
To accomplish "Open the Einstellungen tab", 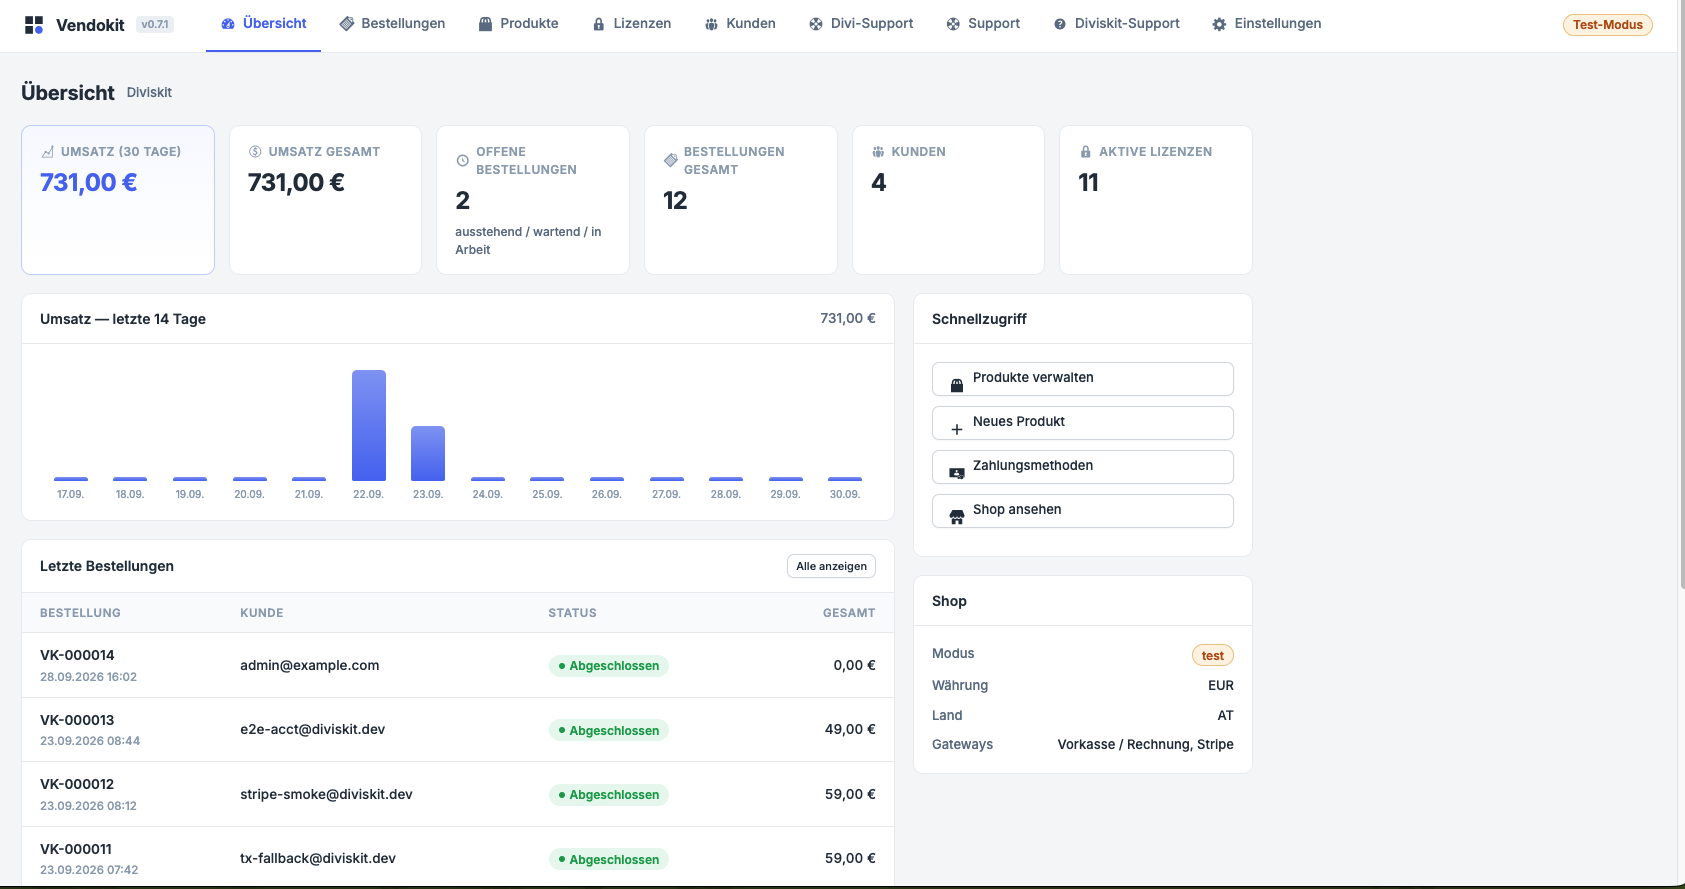I will (1266, 24).
